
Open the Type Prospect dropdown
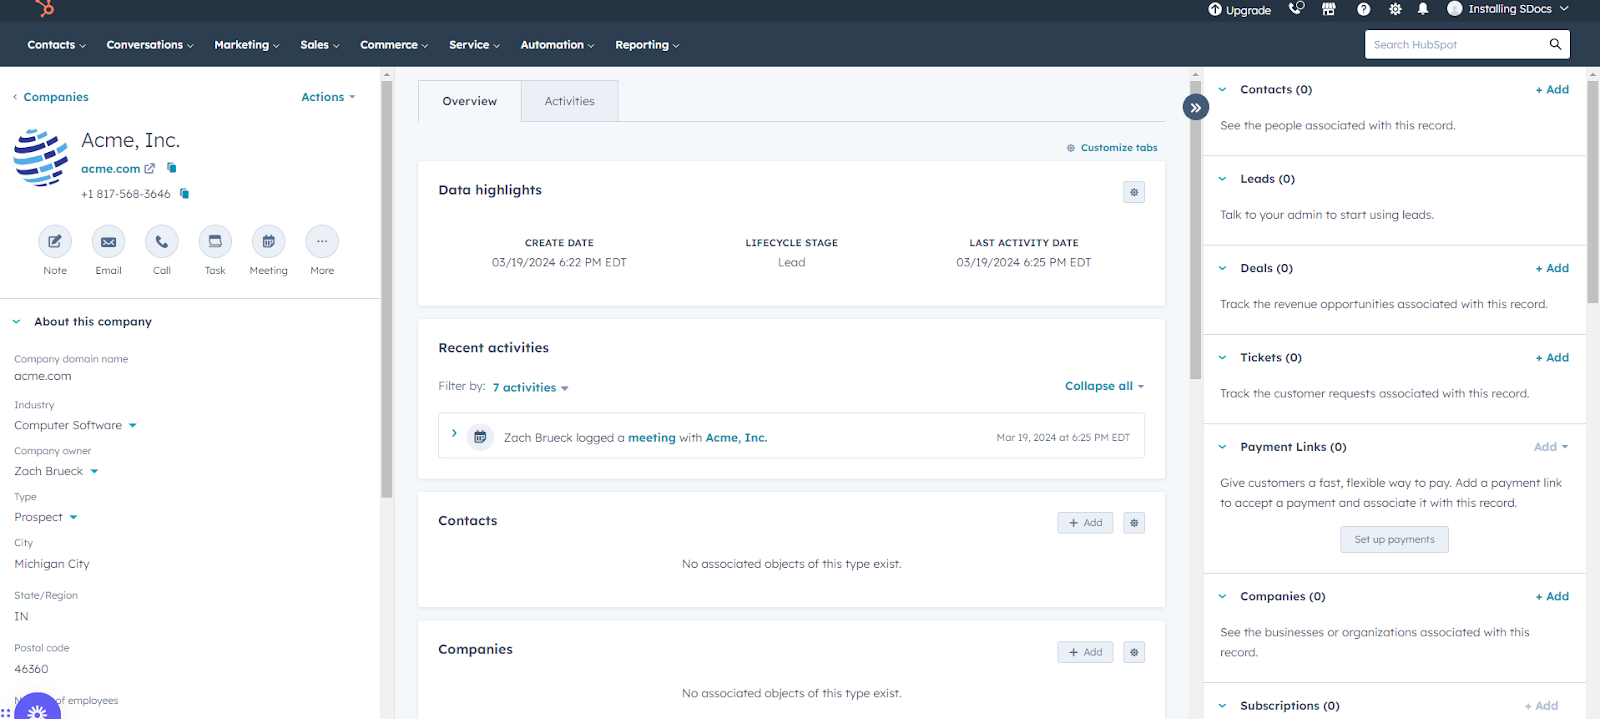click(x=45, y=517)
